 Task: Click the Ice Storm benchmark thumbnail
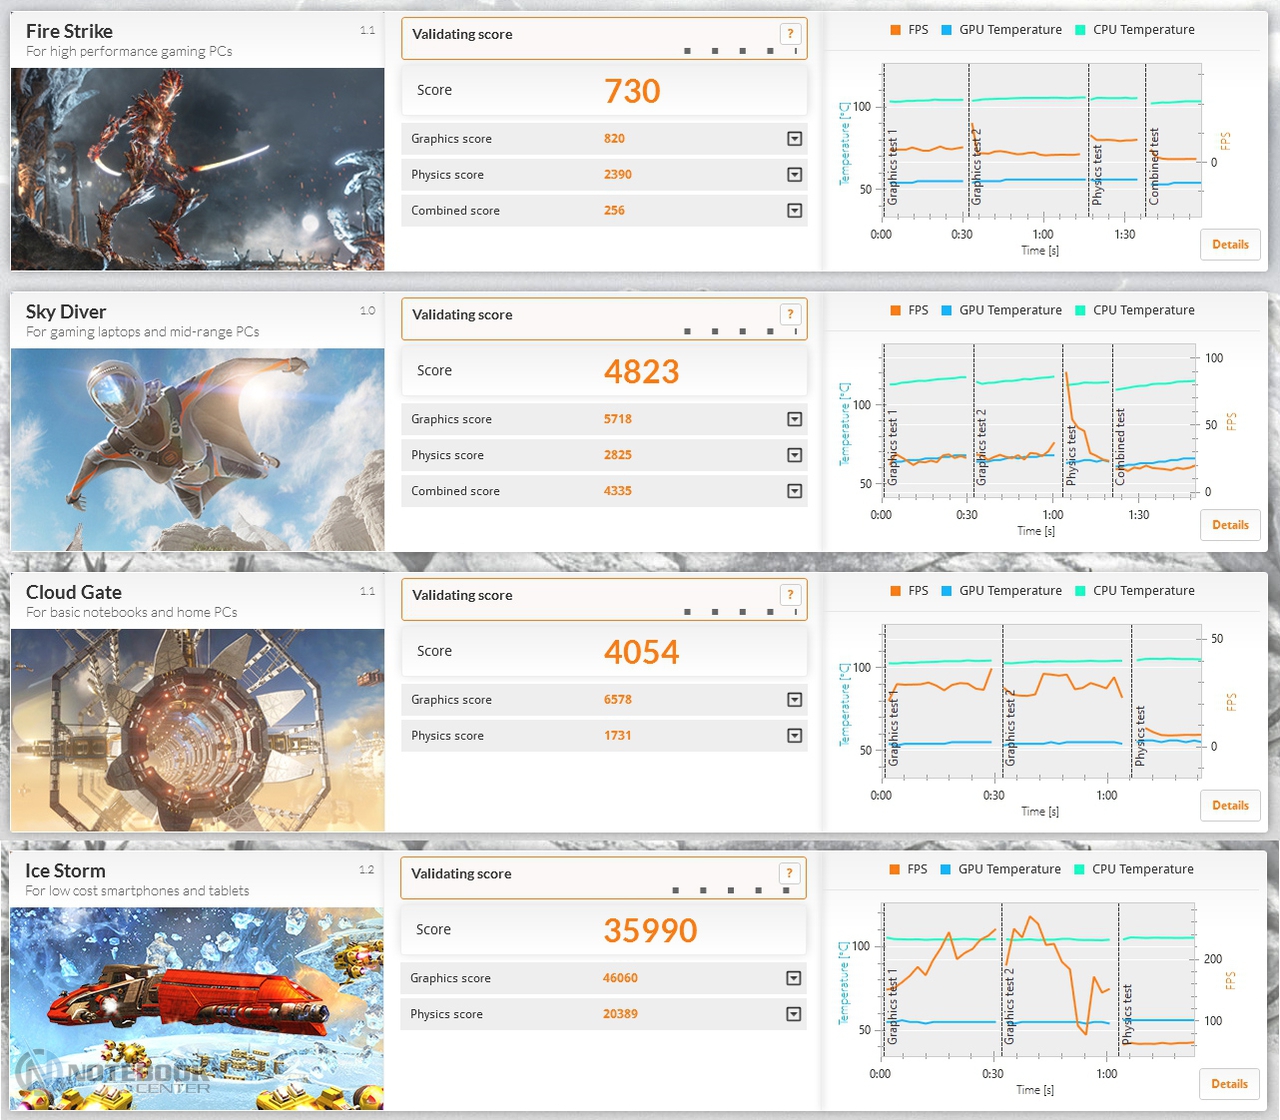(x=197, y=1009)
